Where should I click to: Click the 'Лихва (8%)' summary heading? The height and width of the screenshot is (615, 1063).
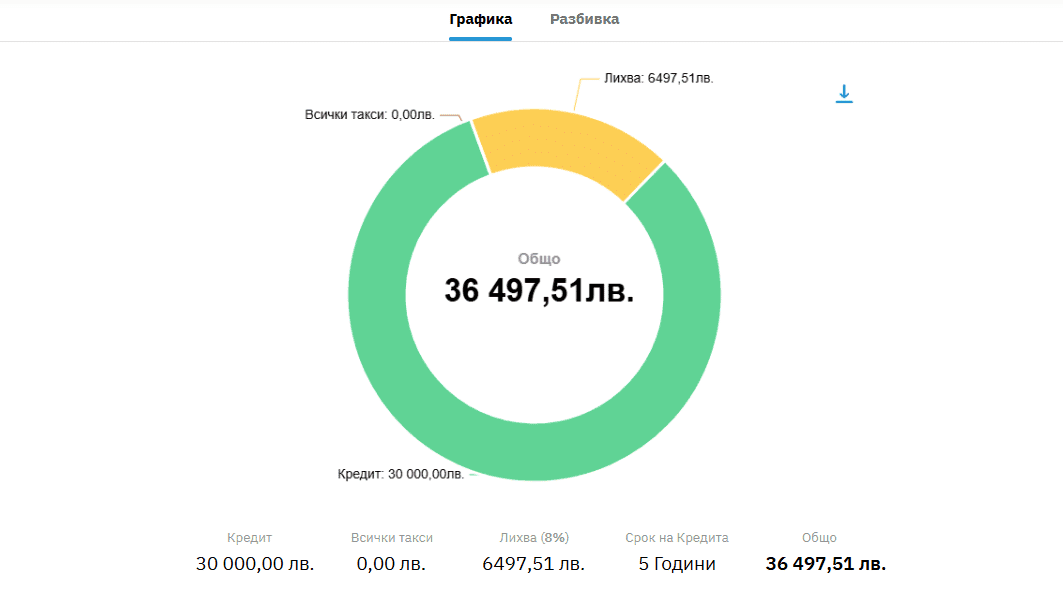pos(534,538)
